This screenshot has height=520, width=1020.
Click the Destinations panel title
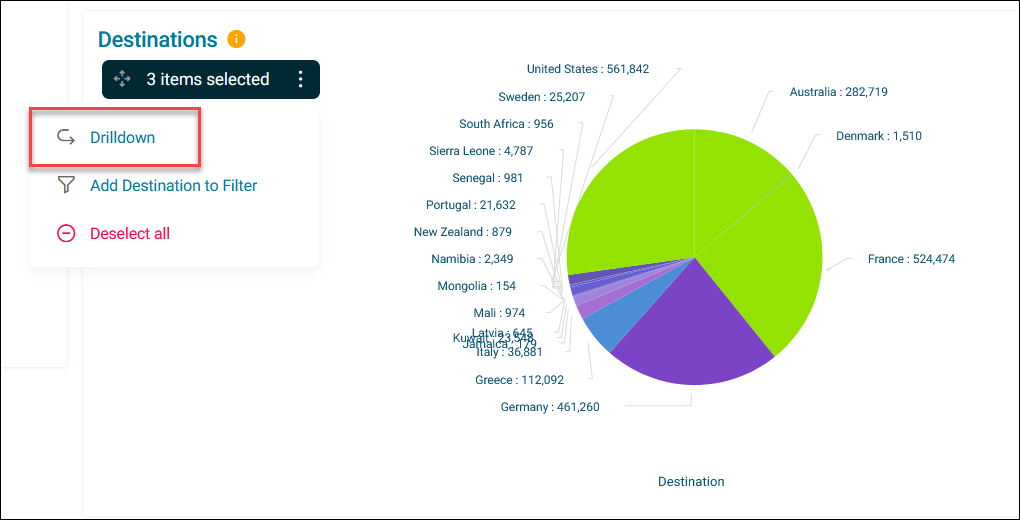coord(157,39)
